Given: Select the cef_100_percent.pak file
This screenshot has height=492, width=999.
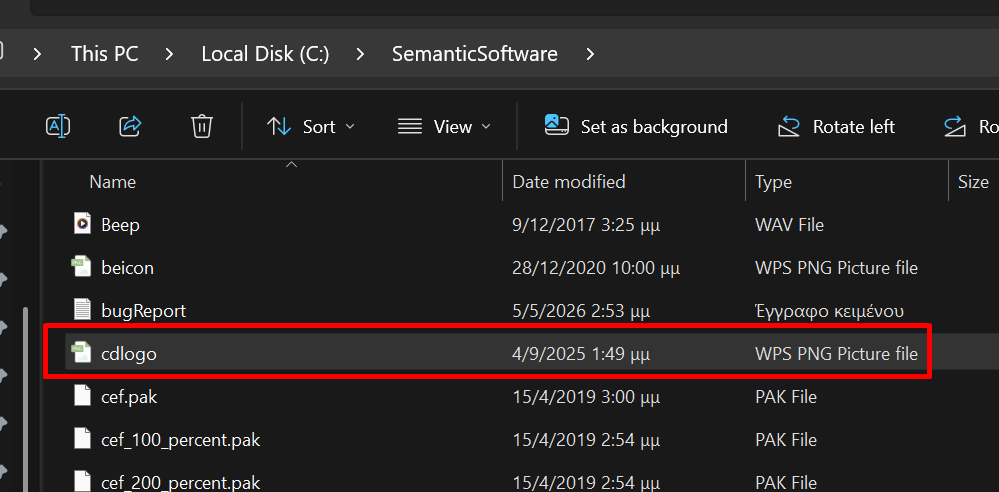Looking at the screenshot, I should 497,440.
